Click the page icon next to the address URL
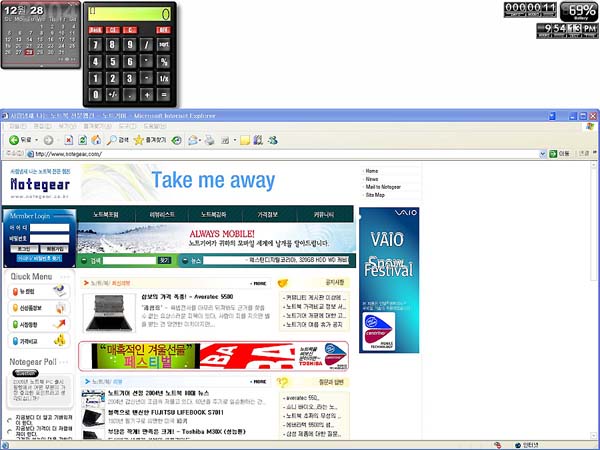This screenshot has height=450, width=600. click(x=31, y=154)
